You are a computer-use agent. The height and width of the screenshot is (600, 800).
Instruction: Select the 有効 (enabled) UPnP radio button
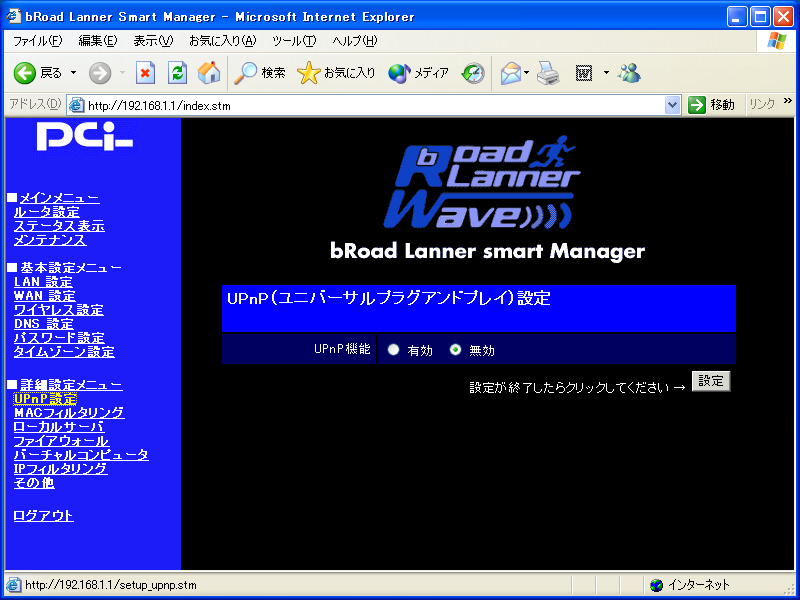pyautogui.click(x=393, y=349)
